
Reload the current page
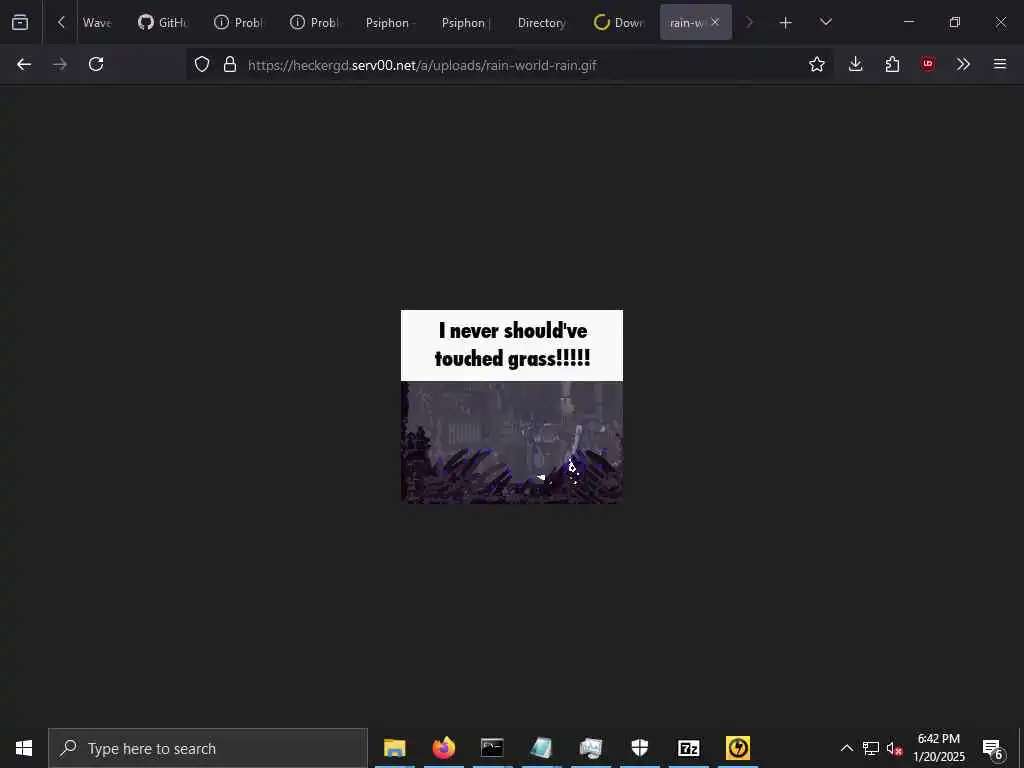96,64
